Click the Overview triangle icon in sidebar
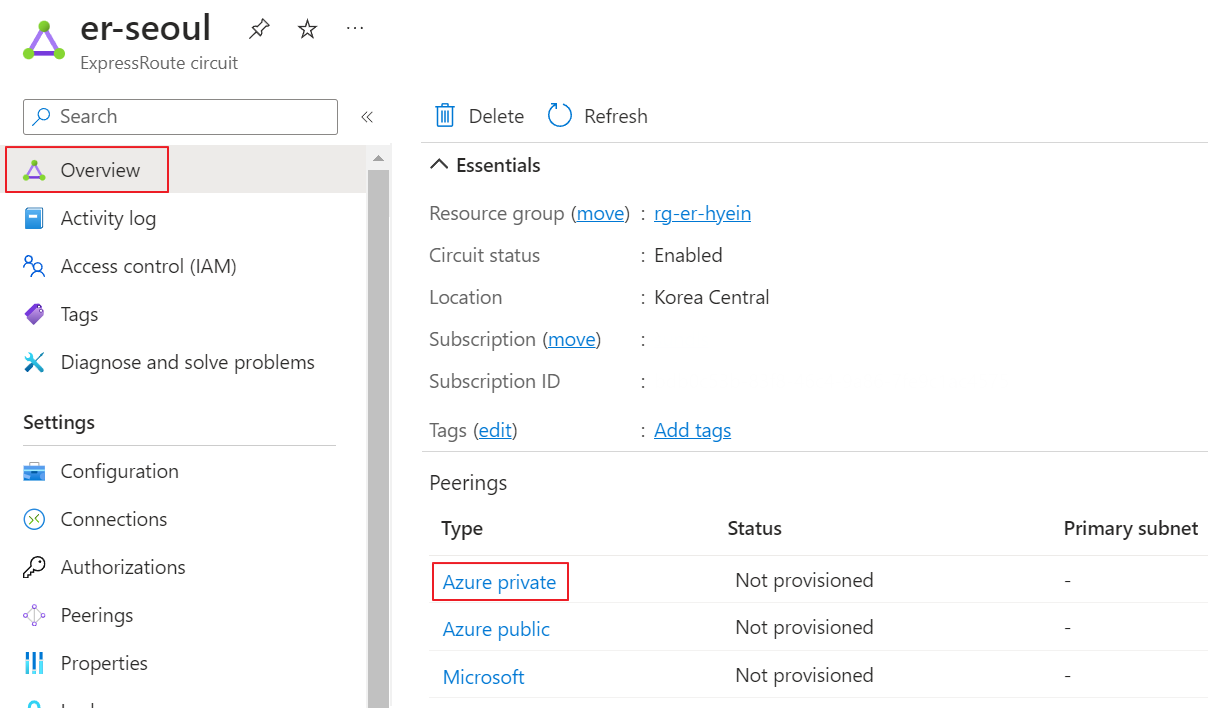 click(x=35, y=170)
